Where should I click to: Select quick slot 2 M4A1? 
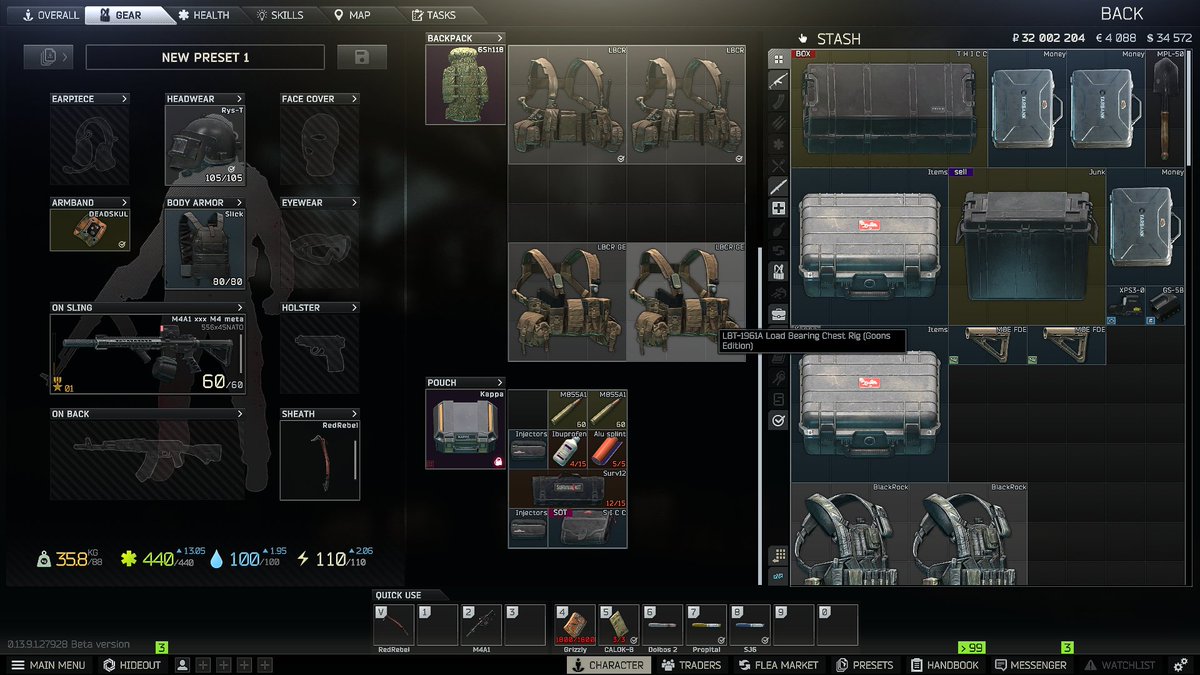(x=481, y=625)
